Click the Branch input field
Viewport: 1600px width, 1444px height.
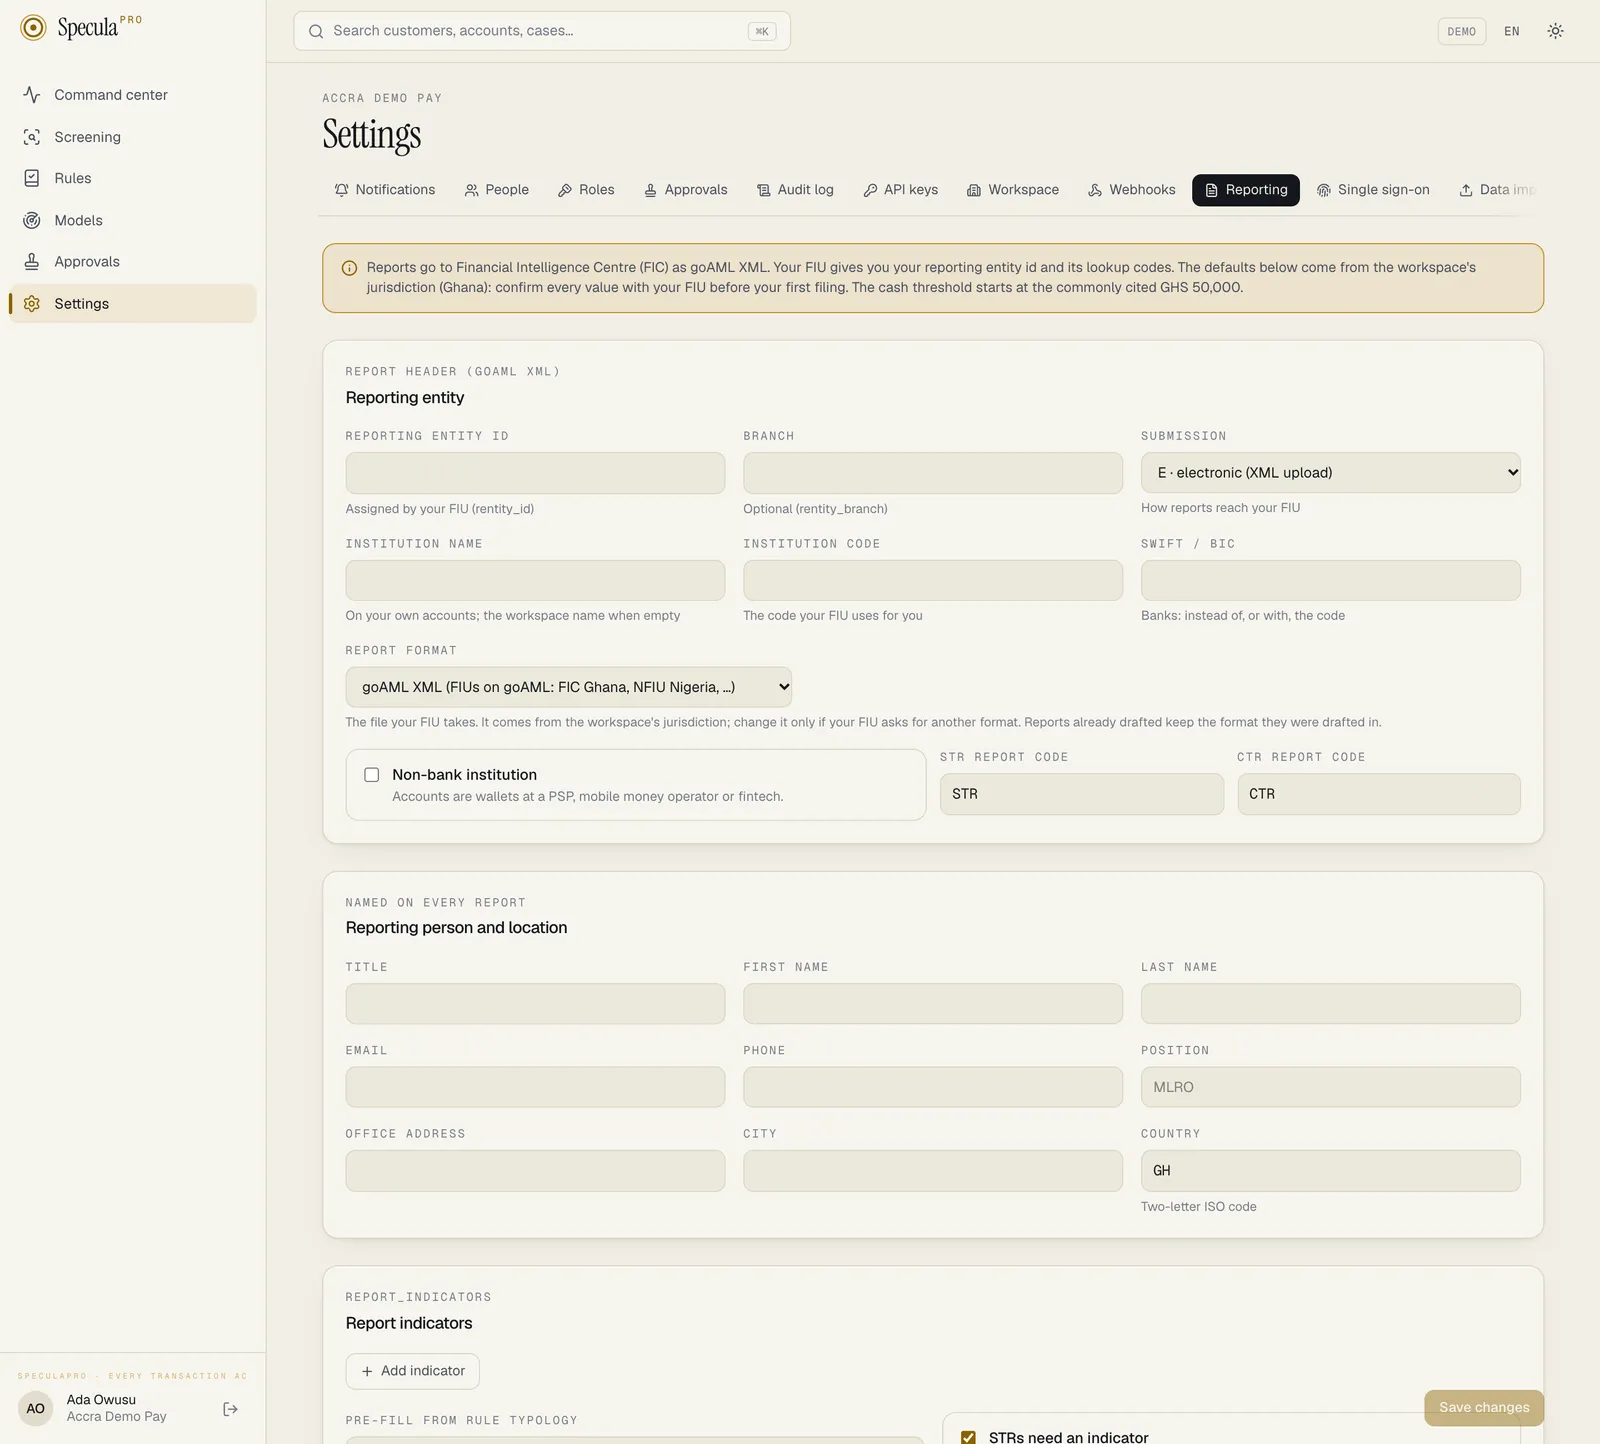[933, 473]
